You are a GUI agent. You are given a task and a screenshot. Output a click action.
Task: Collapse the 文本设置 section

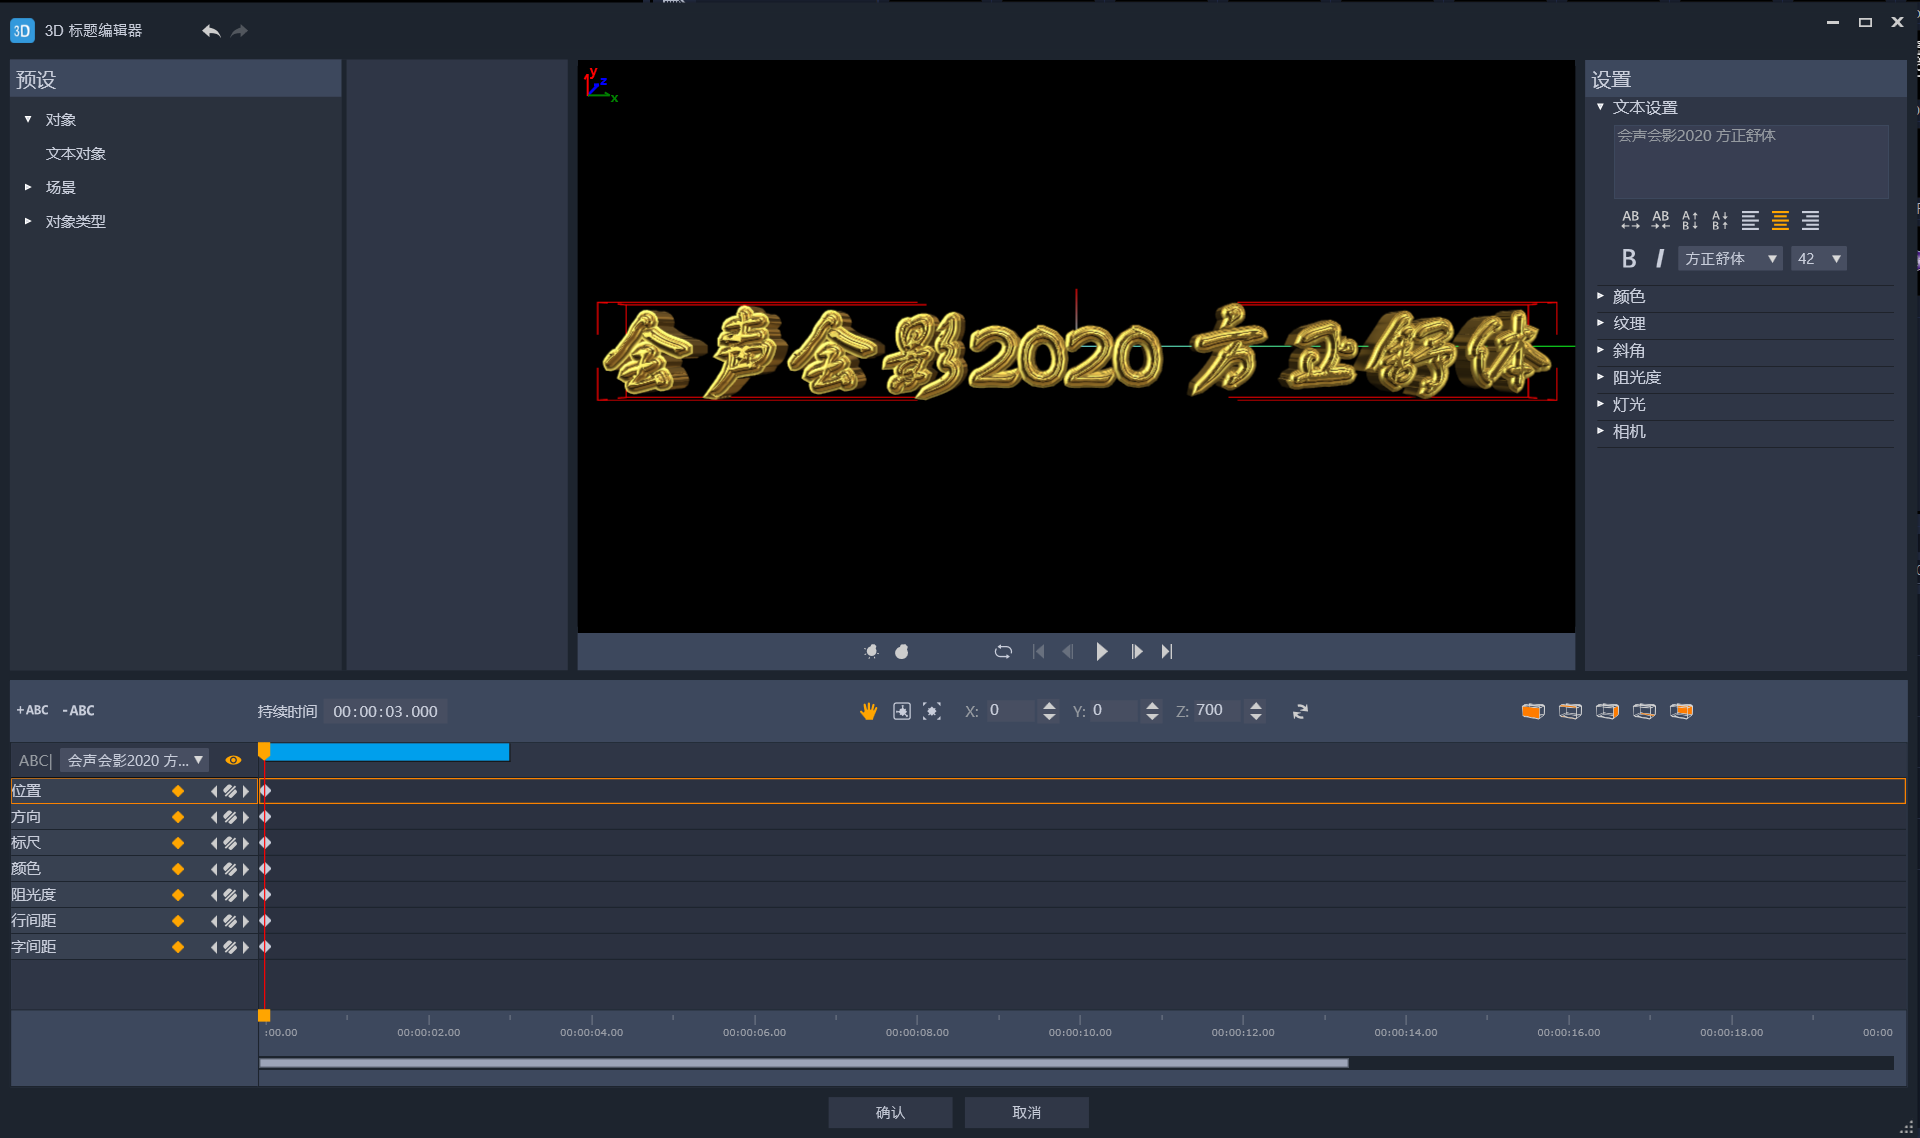pos(1600,107)
